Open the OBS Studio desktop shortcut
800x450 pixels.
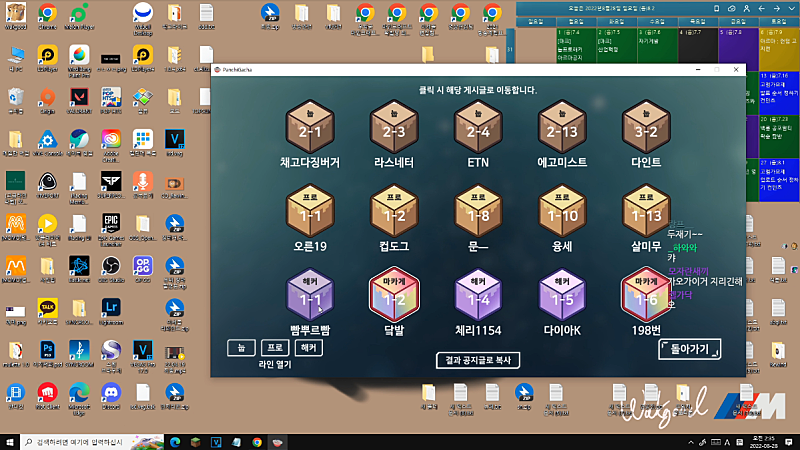click(x=111, y=269)
